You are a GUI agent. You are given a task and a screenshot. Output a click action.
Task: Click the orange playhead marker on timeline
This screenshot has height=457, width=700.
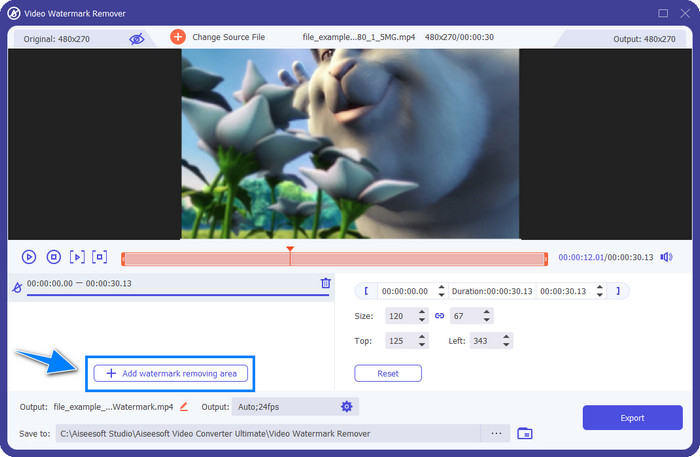coord(290,249)
